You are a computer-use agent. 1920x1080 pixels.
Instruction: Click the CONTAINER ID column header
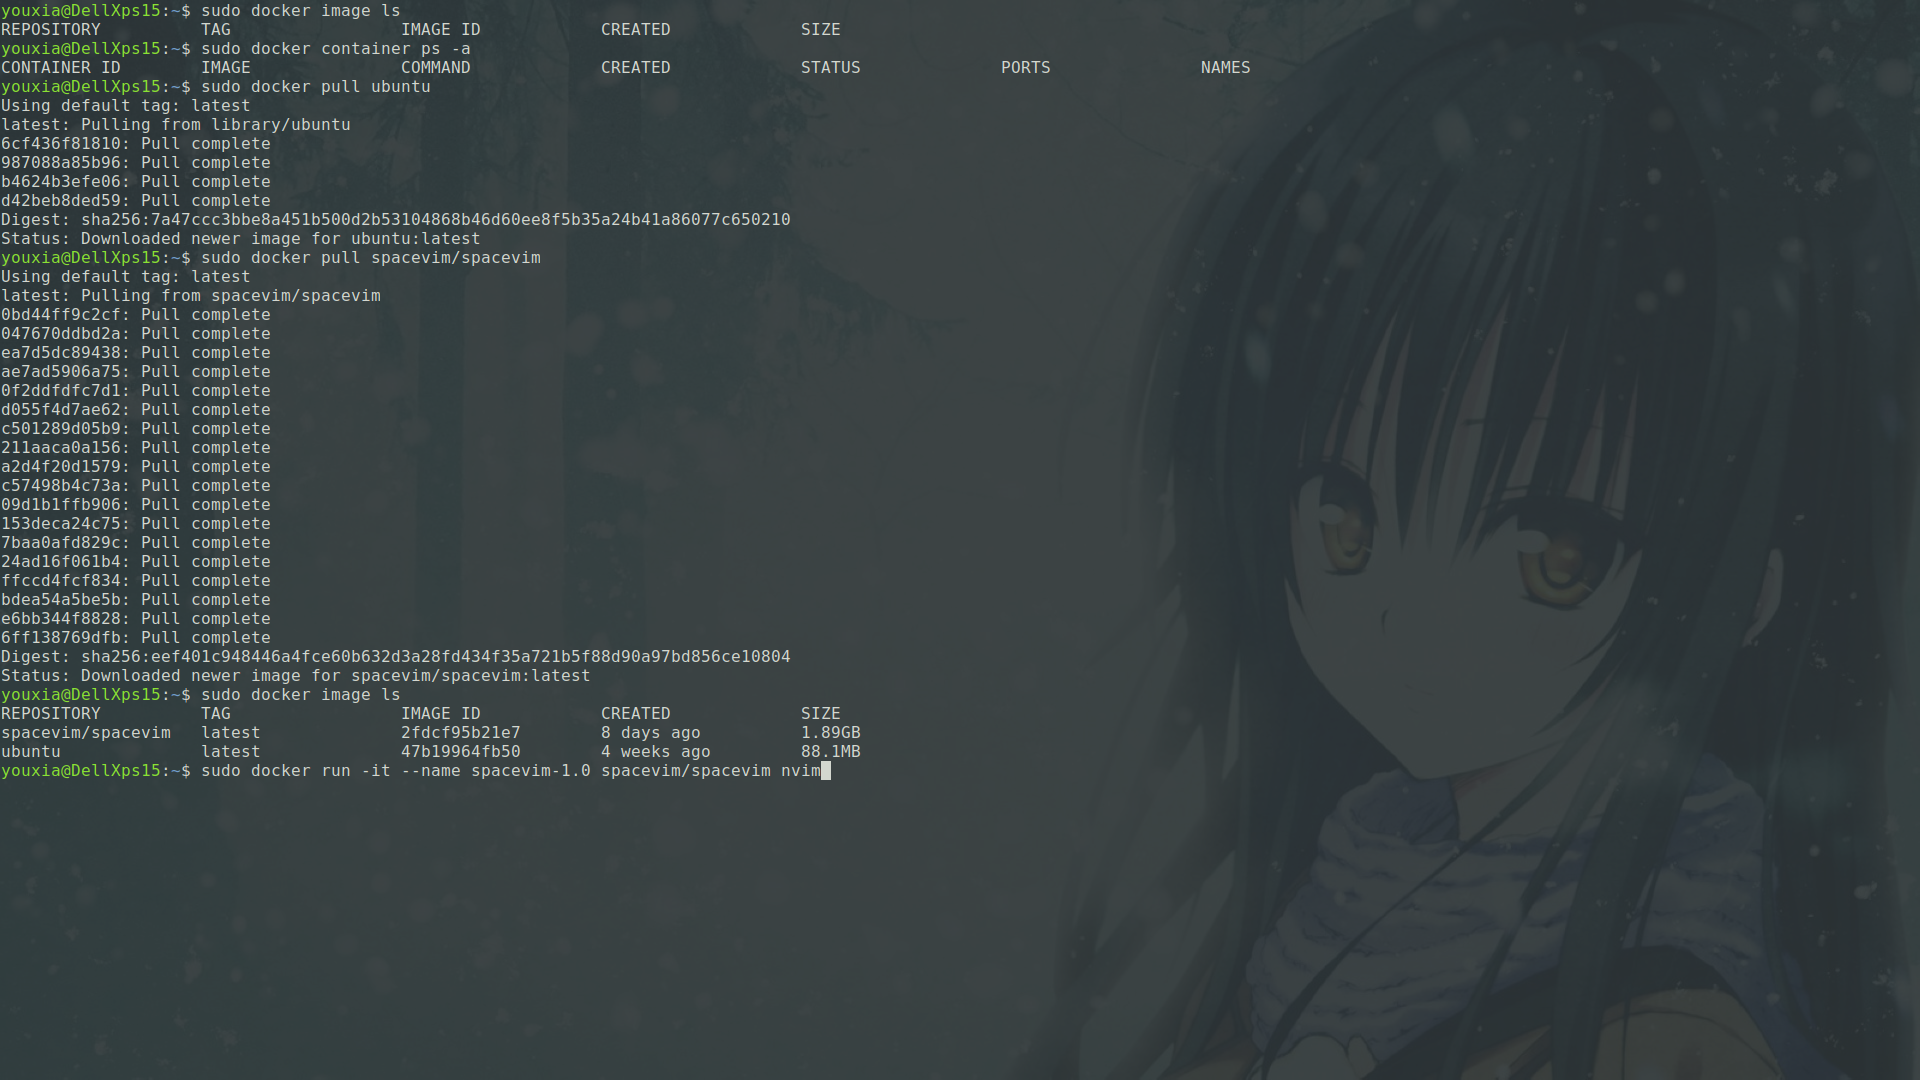tap(61, 68)
